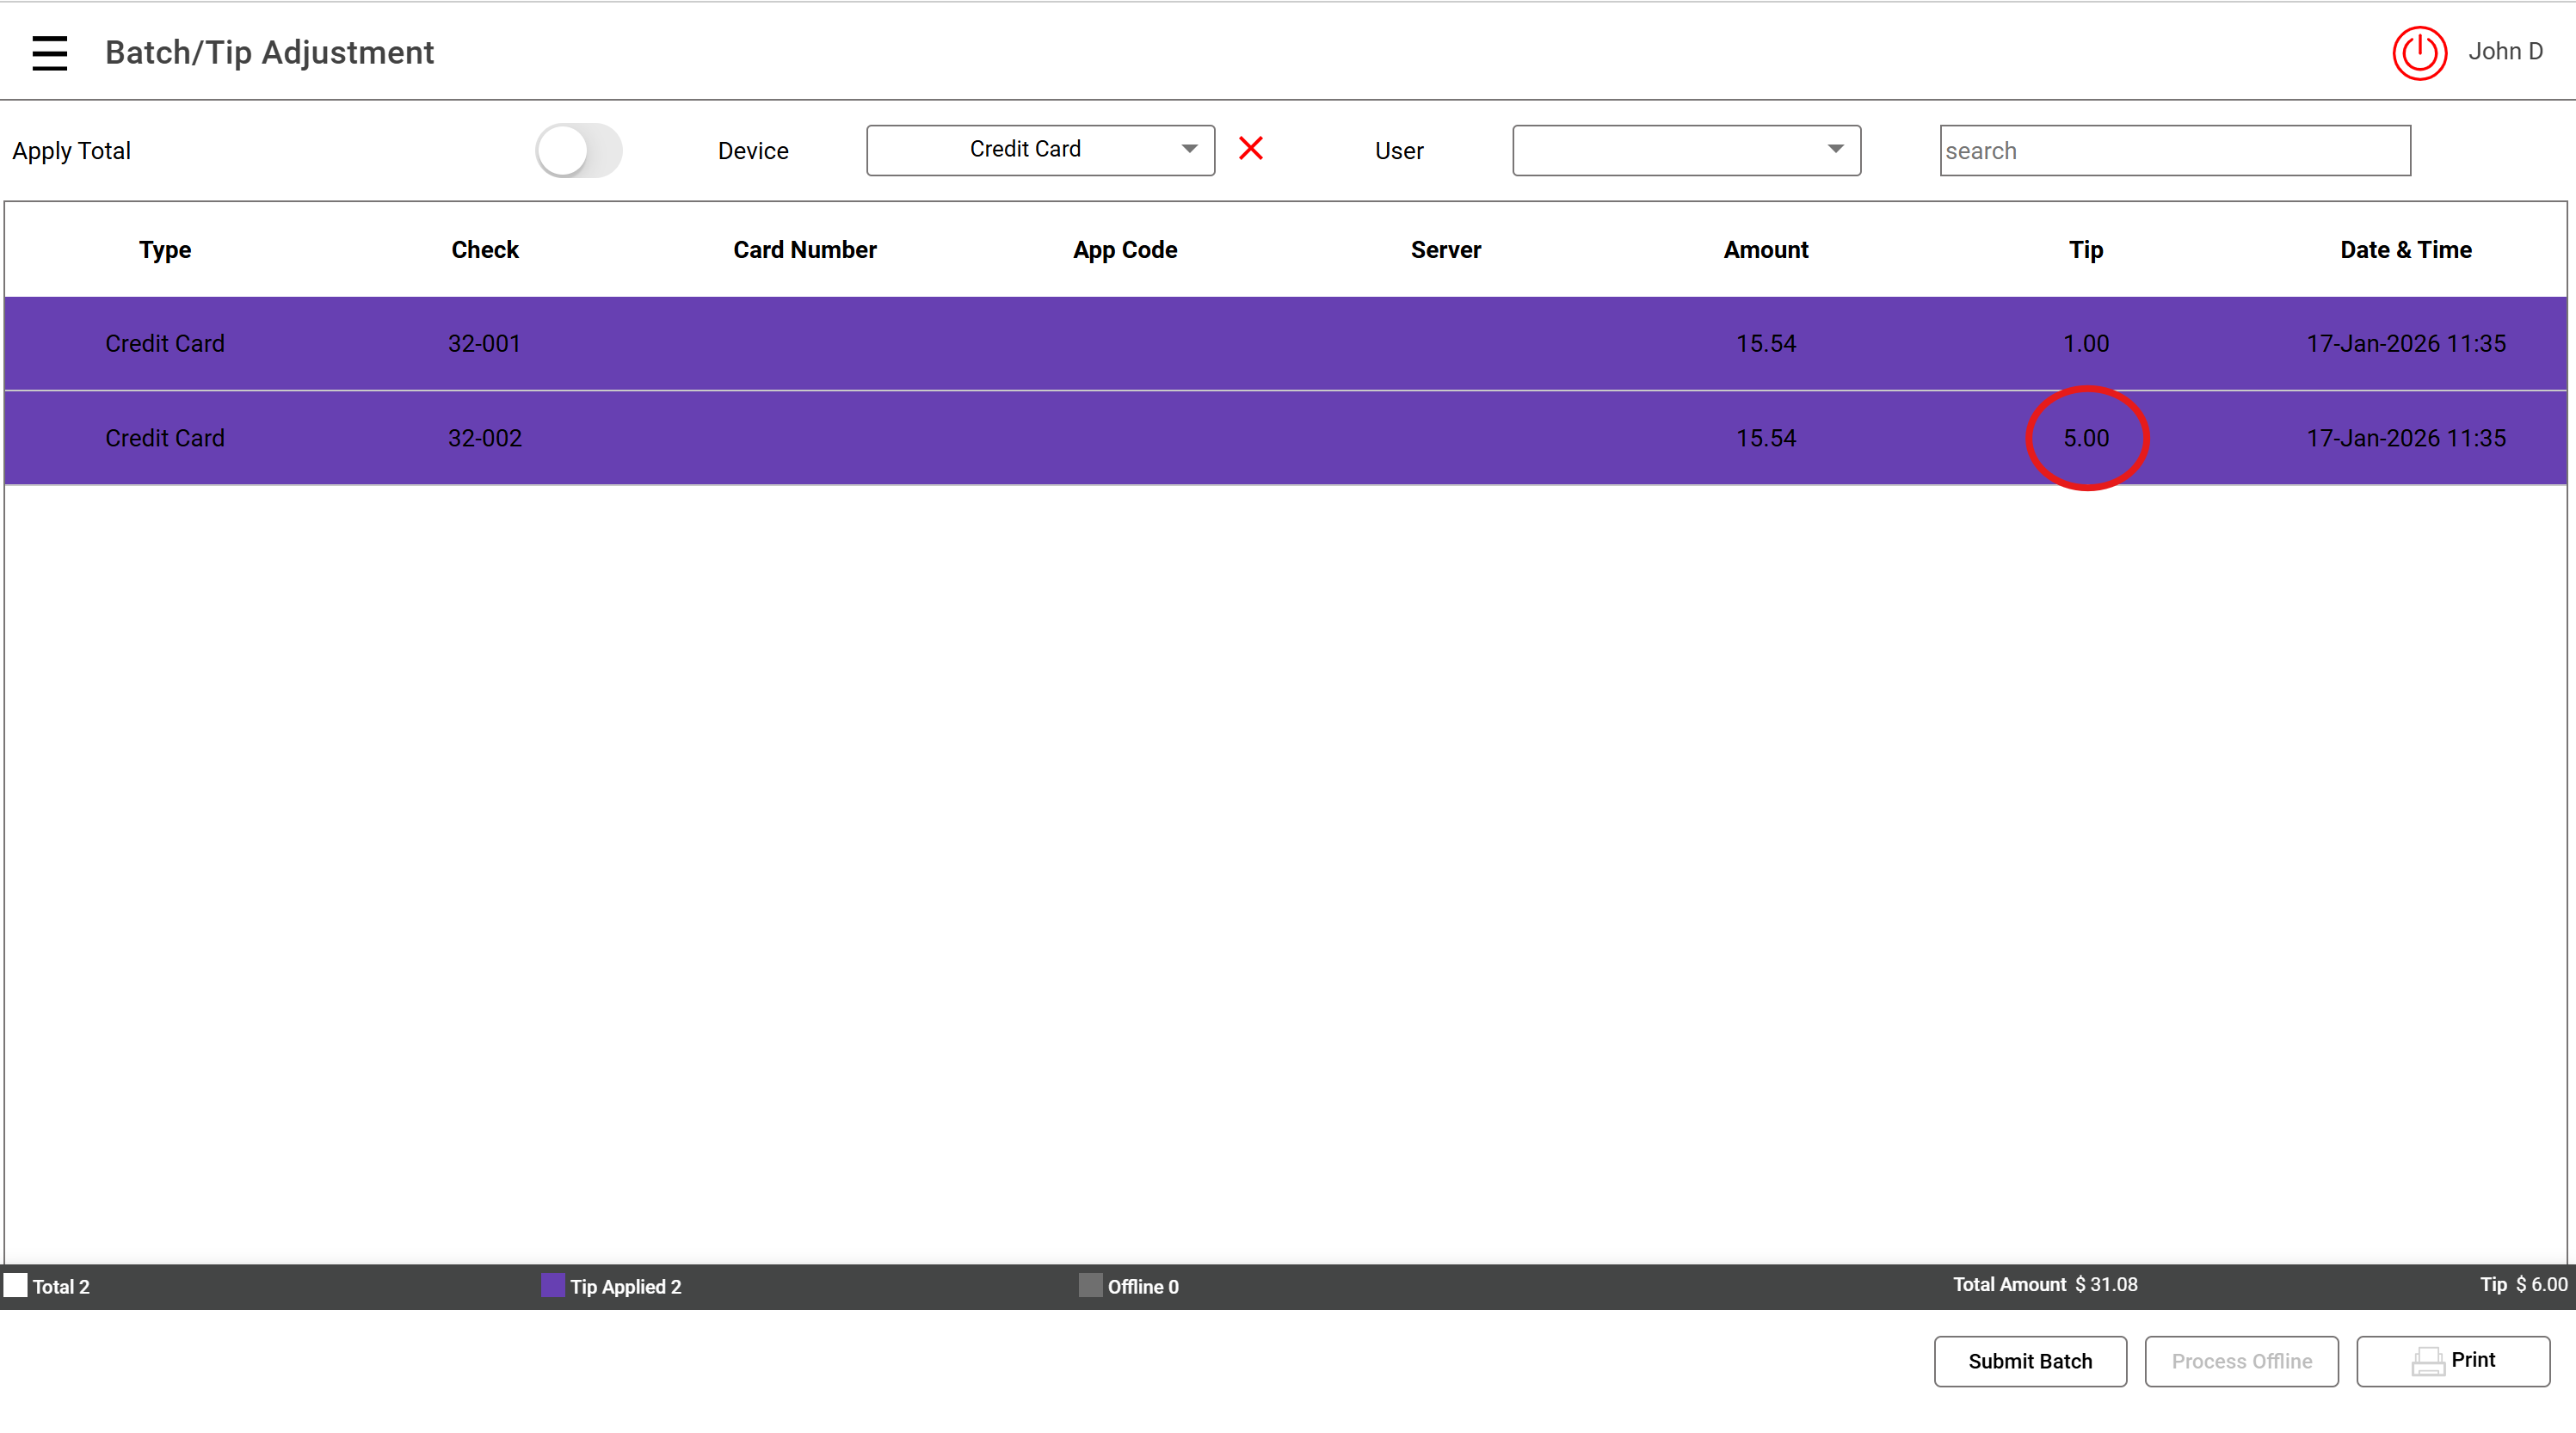Image resolution: width=2576 pixels, height=1433 pixels.
Task: Toggle the Apply Total switch
Action: (x=578, y=150)
